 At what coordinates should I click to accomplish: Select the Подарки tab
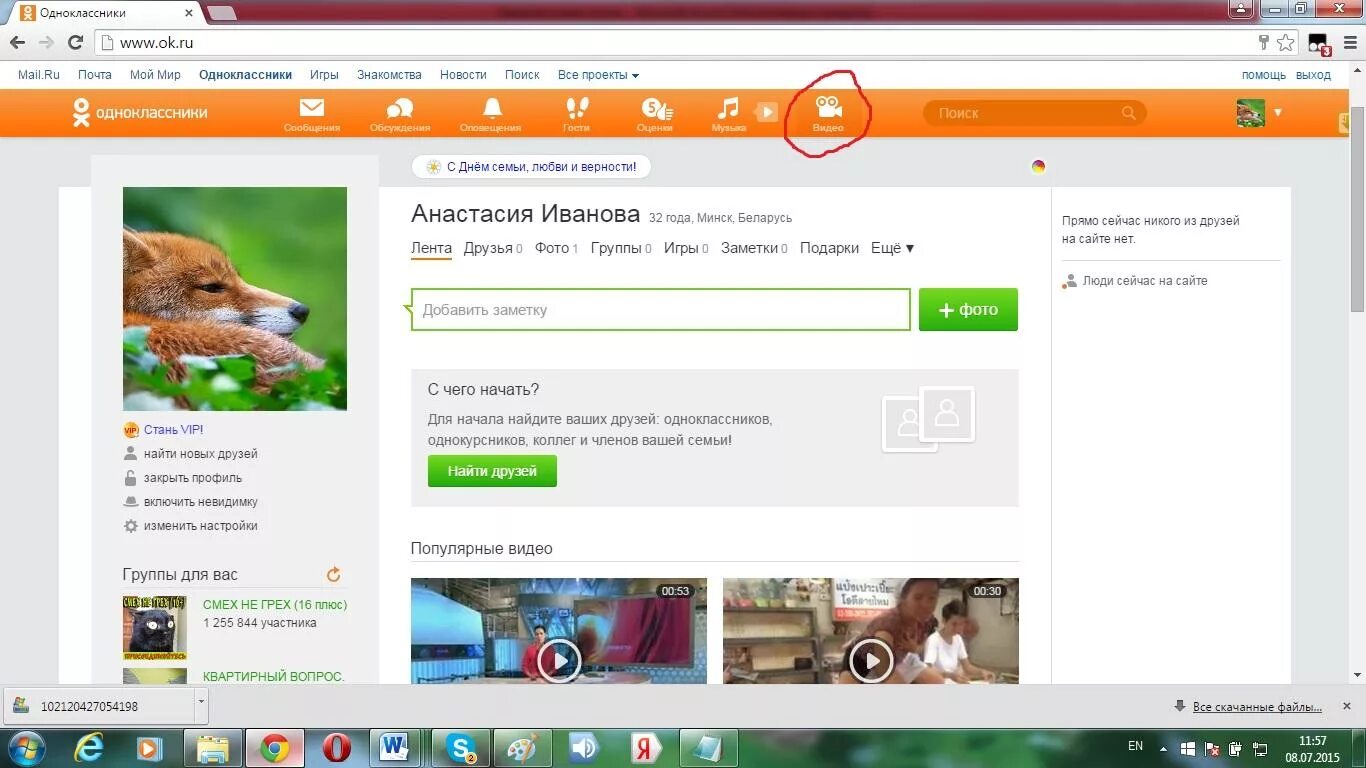coord(829,248)
